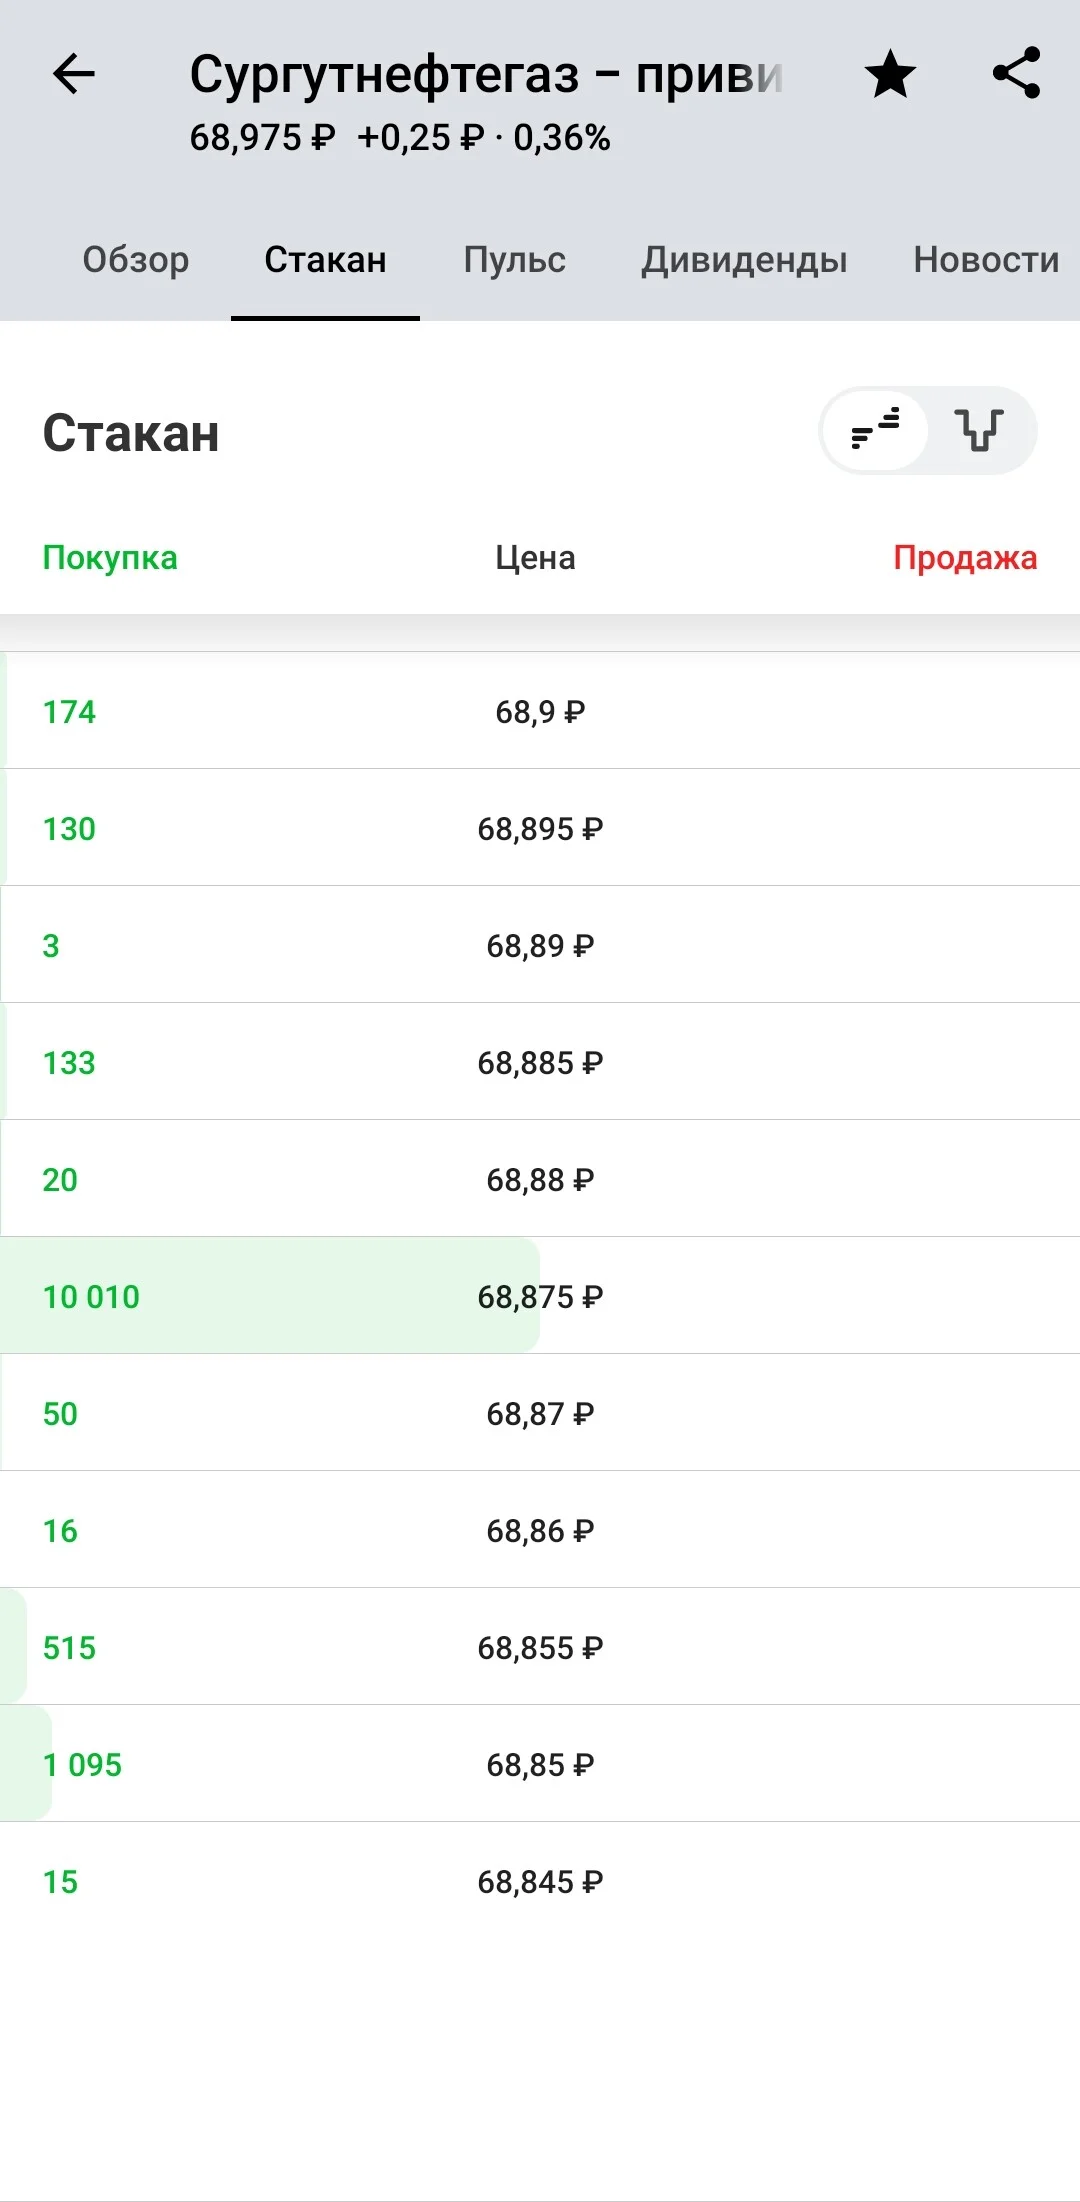1080x2202 pixels.
Task: Go back with the arrow icon
Action: click(74, 74)
